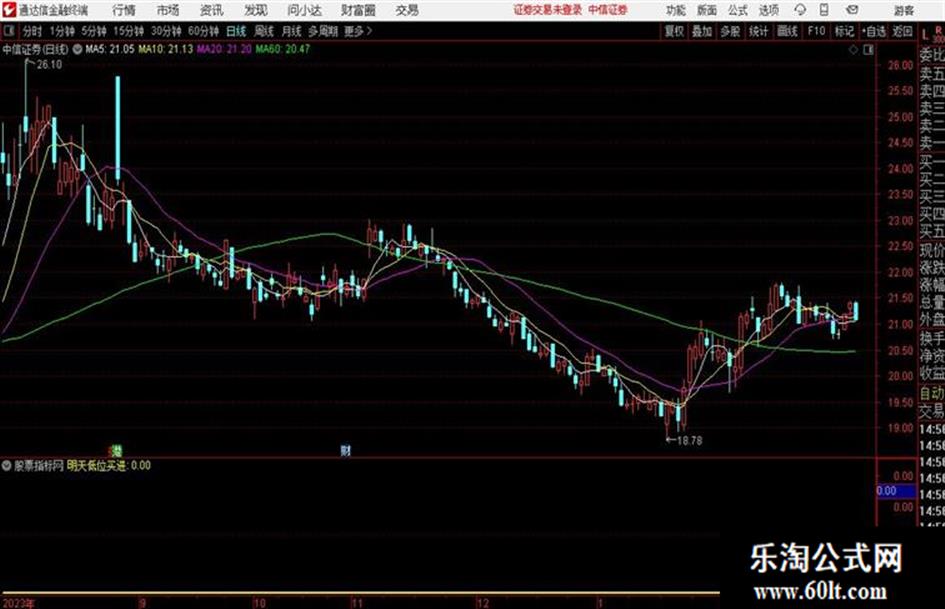Viewport: 945px width, 609px height.
Task: Open the 发现 menu
Action: click(x=256, y=10)
